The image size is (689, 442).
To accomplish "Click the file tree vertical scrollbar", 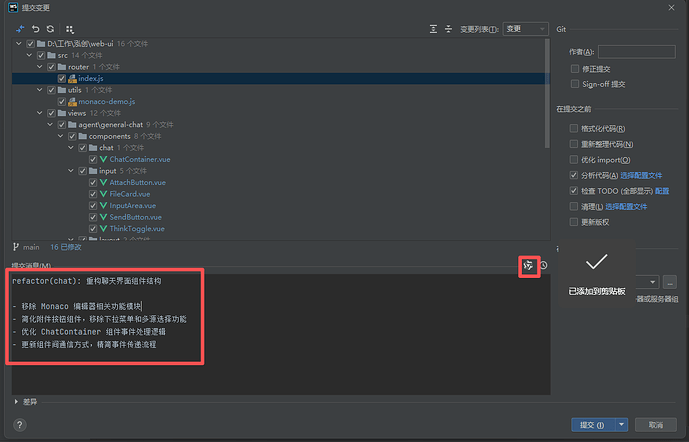I will click(x=547, y=93).
